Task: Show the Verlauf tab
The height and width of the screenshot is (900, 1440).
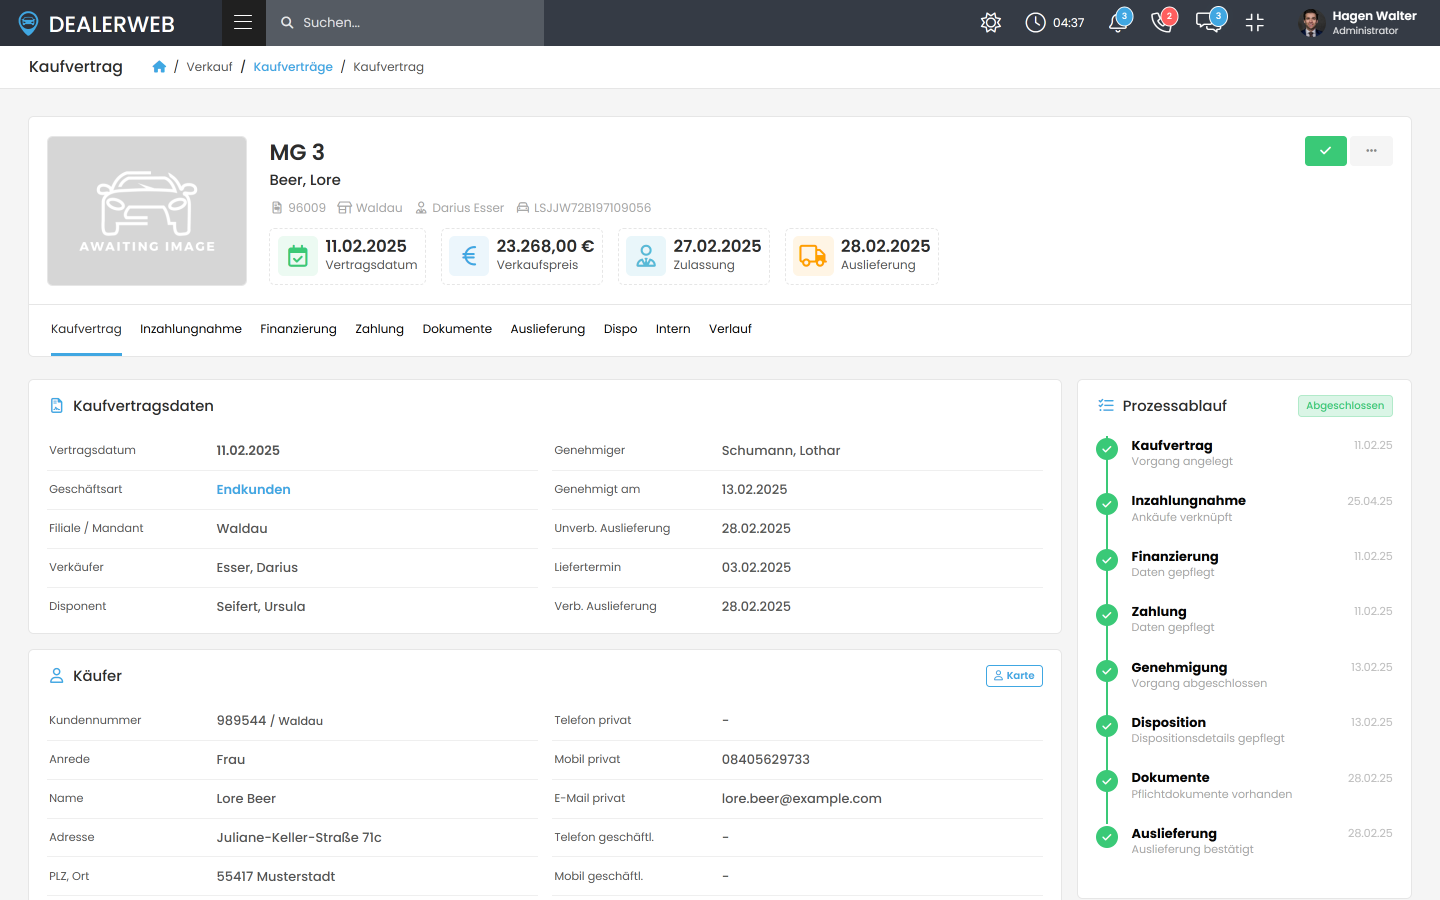Action: [730, 329]
